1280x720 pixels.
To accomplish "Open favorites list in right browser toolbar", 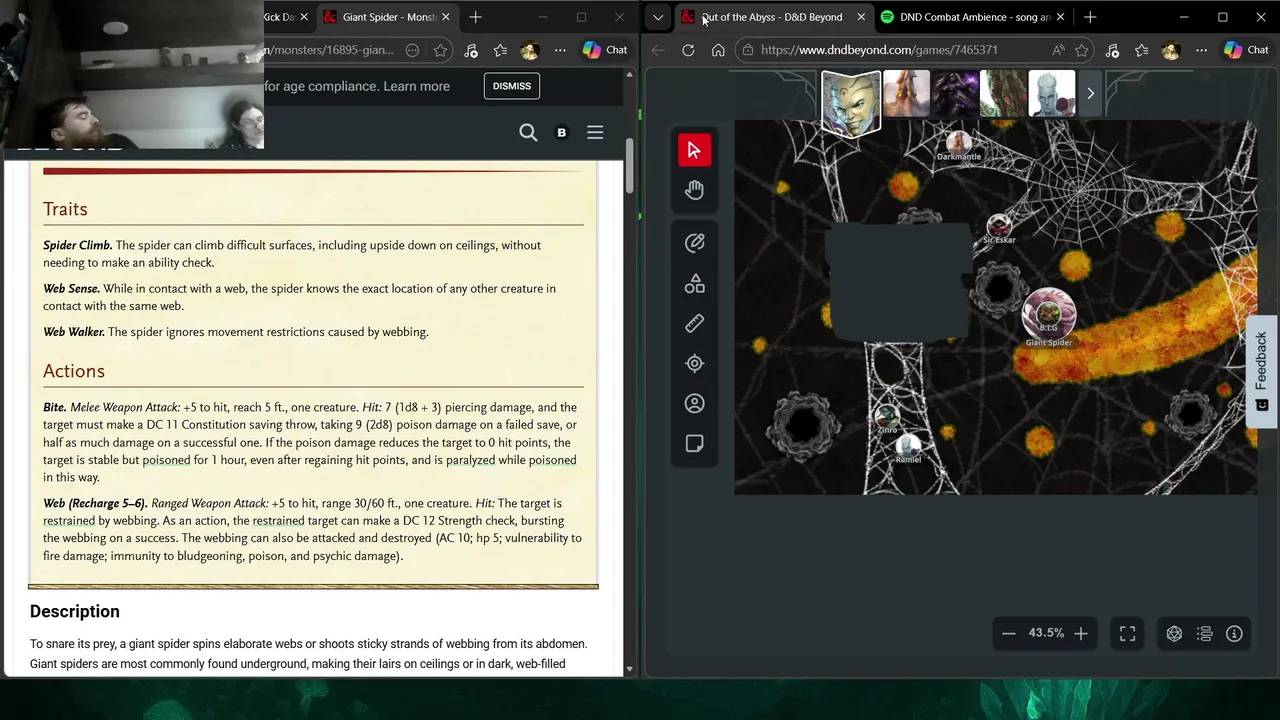I will point(1141,50).
